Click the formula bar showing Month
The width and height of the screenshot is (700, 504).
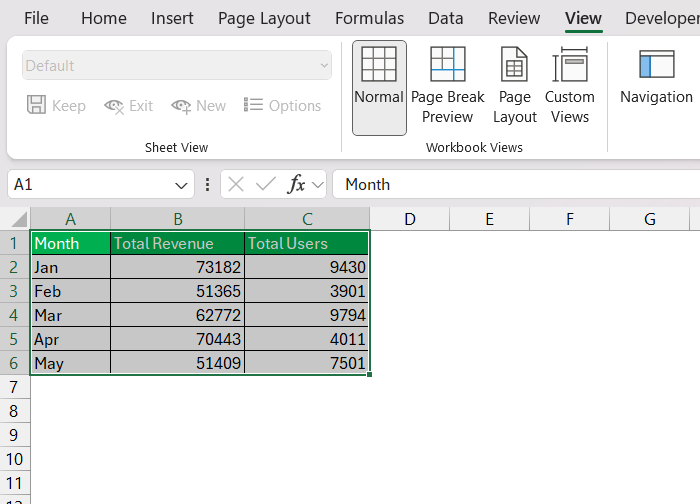(x=517, y=184)
